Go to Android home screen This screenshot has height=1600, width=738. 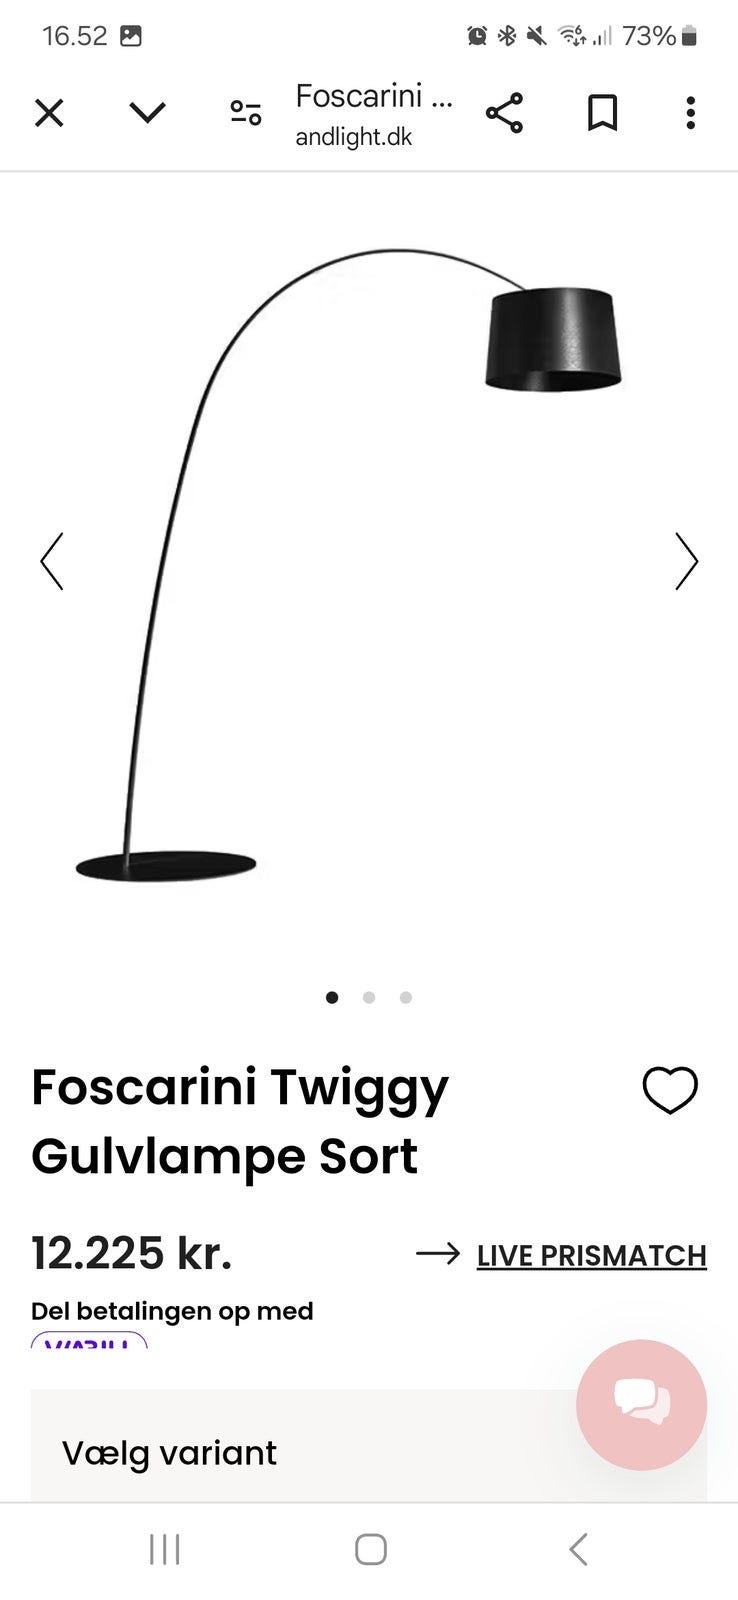(371, 1549)
